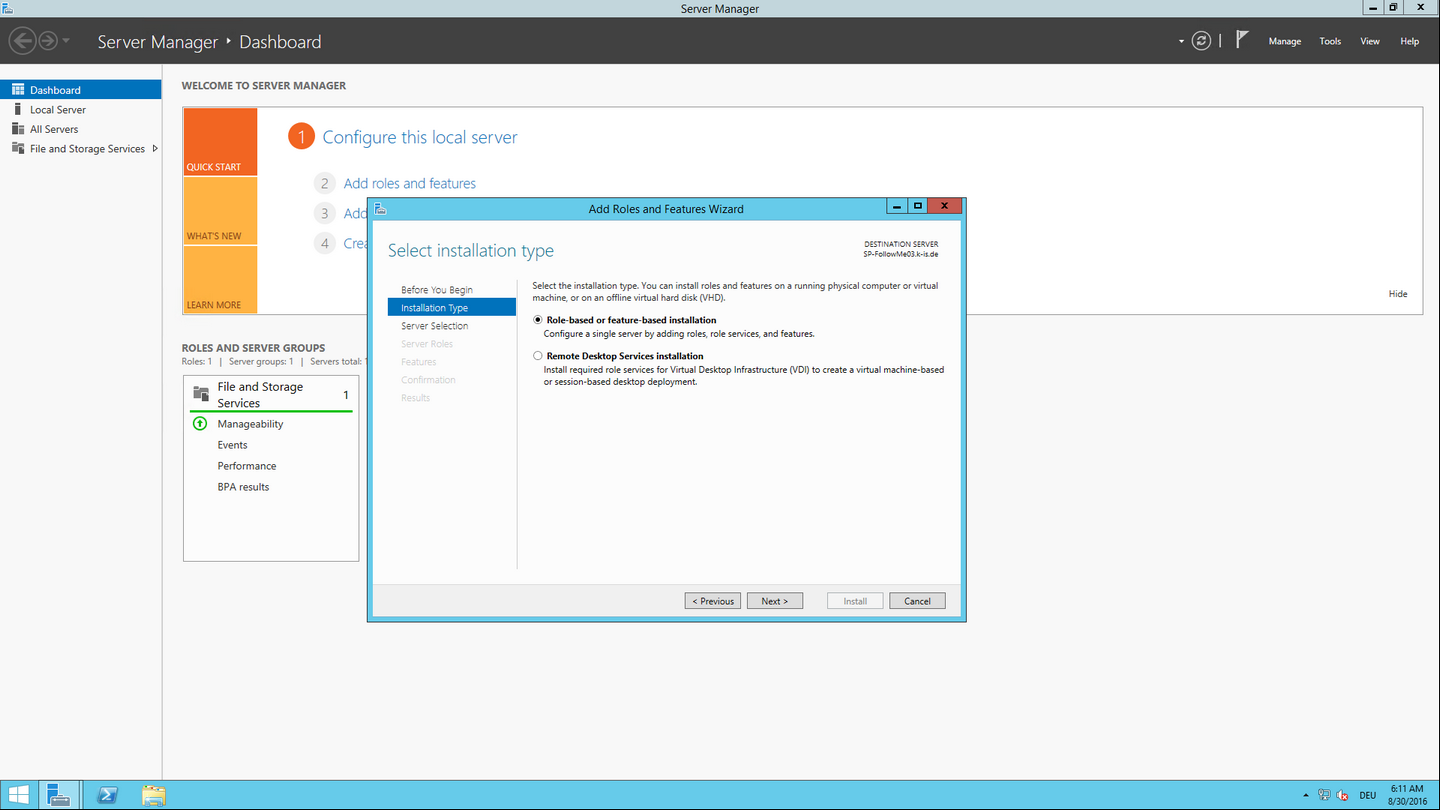1440x810 pixels.
Task: Open the Windows Start button
Action: 19,796
